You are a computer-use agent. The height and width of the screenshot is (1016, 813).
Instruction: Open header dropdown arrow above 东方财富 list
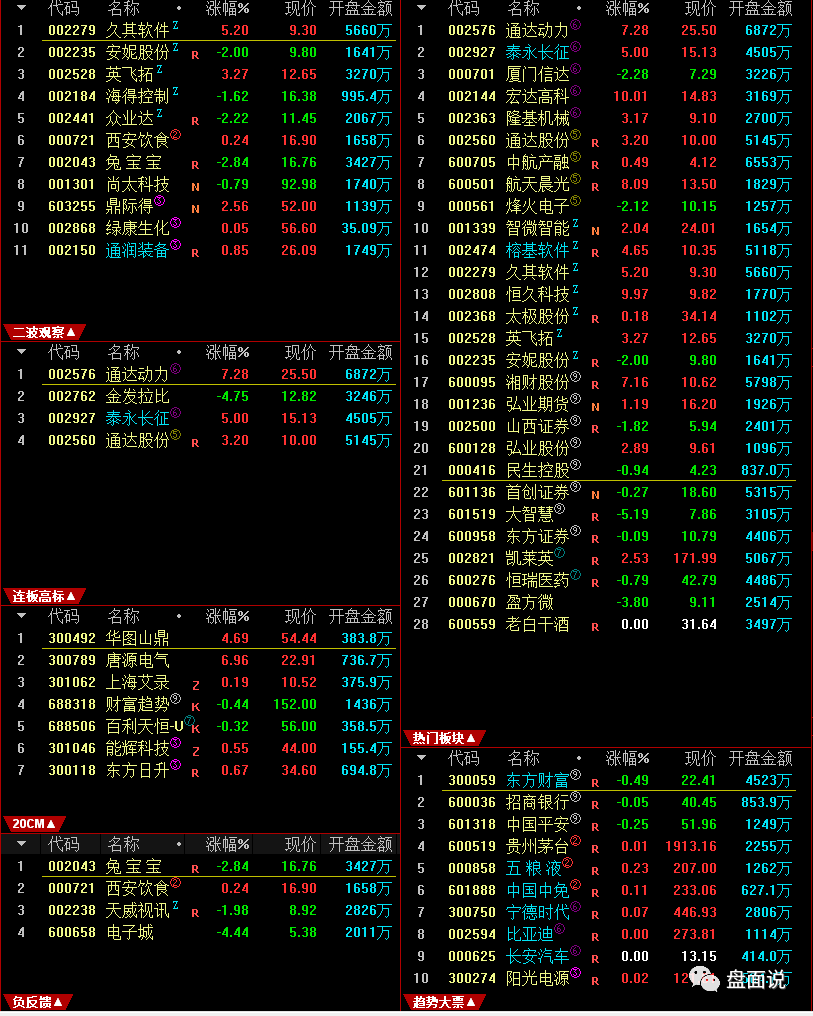coord(422,757)
